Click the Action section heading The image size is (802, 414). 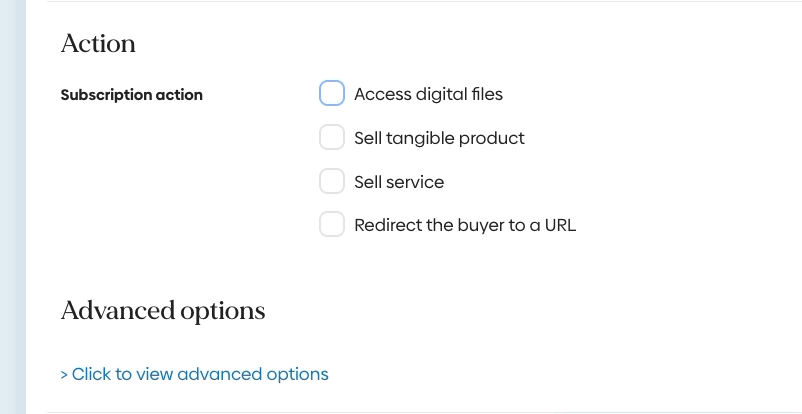pos(98,44)
